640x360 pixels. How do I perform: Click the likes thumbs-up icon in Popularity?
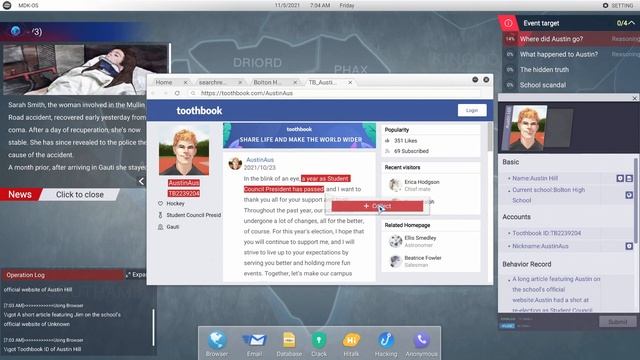(387, 140)
